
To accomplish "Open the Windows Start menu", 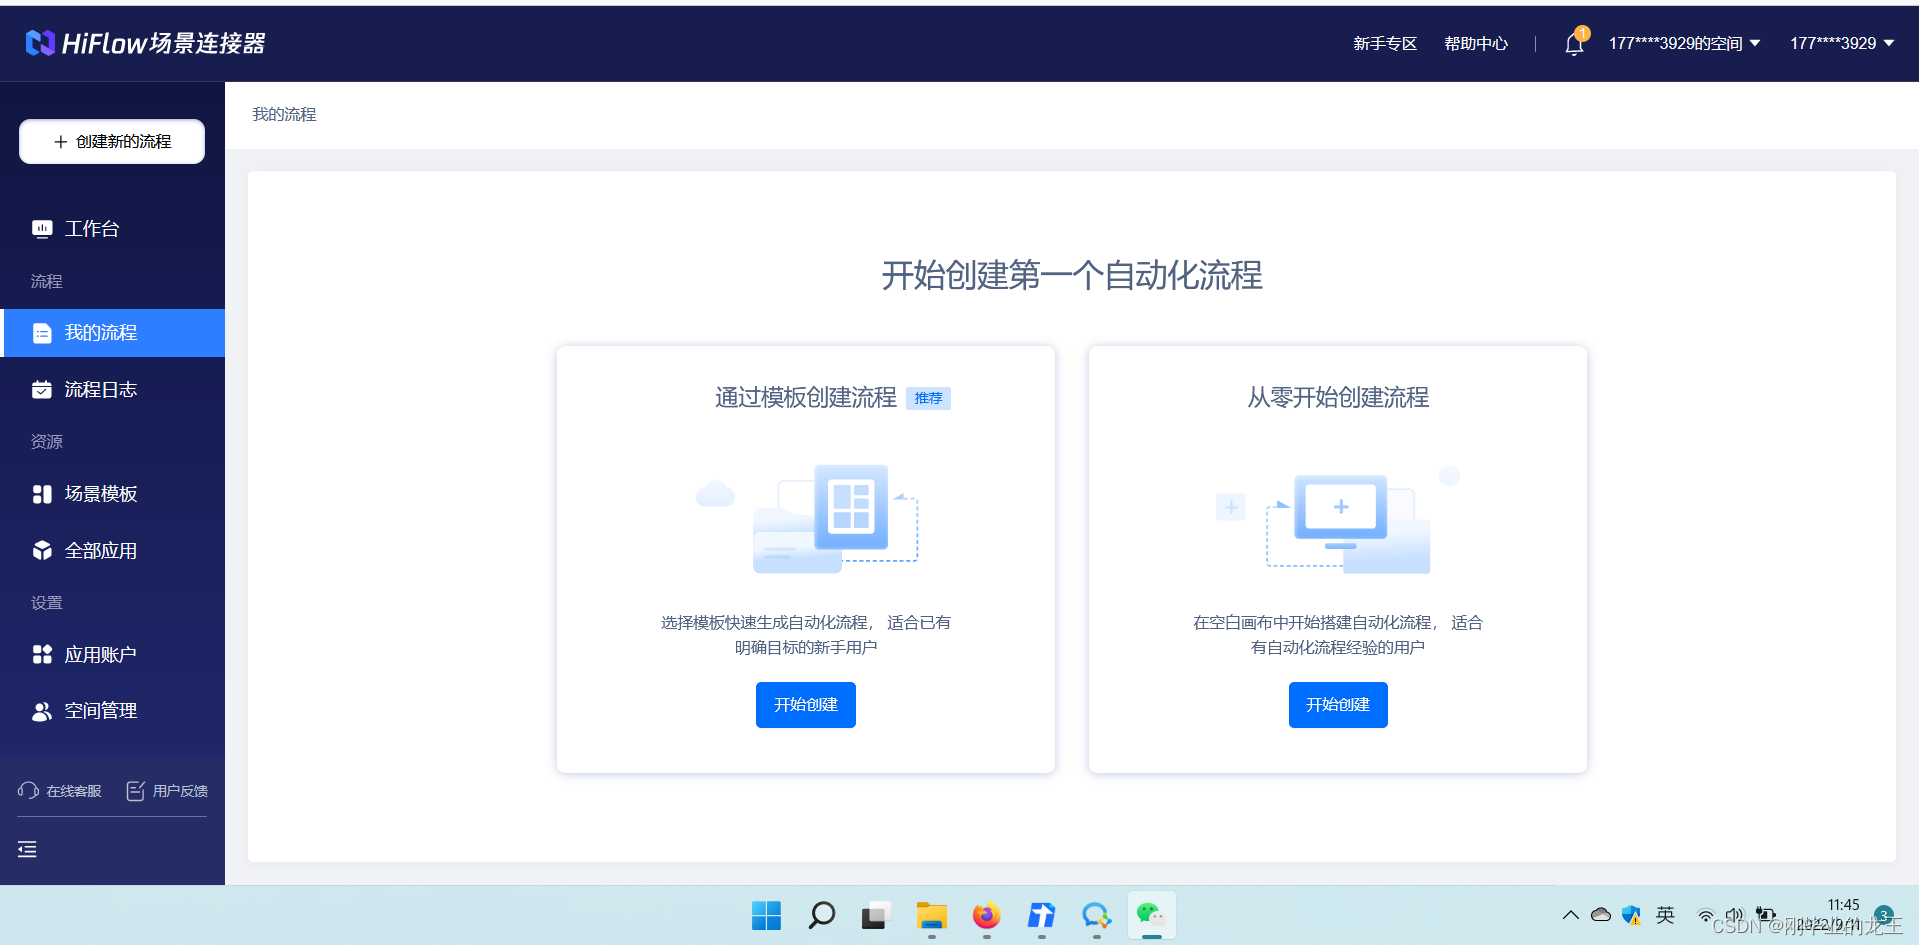I will [x=766, y=915].
